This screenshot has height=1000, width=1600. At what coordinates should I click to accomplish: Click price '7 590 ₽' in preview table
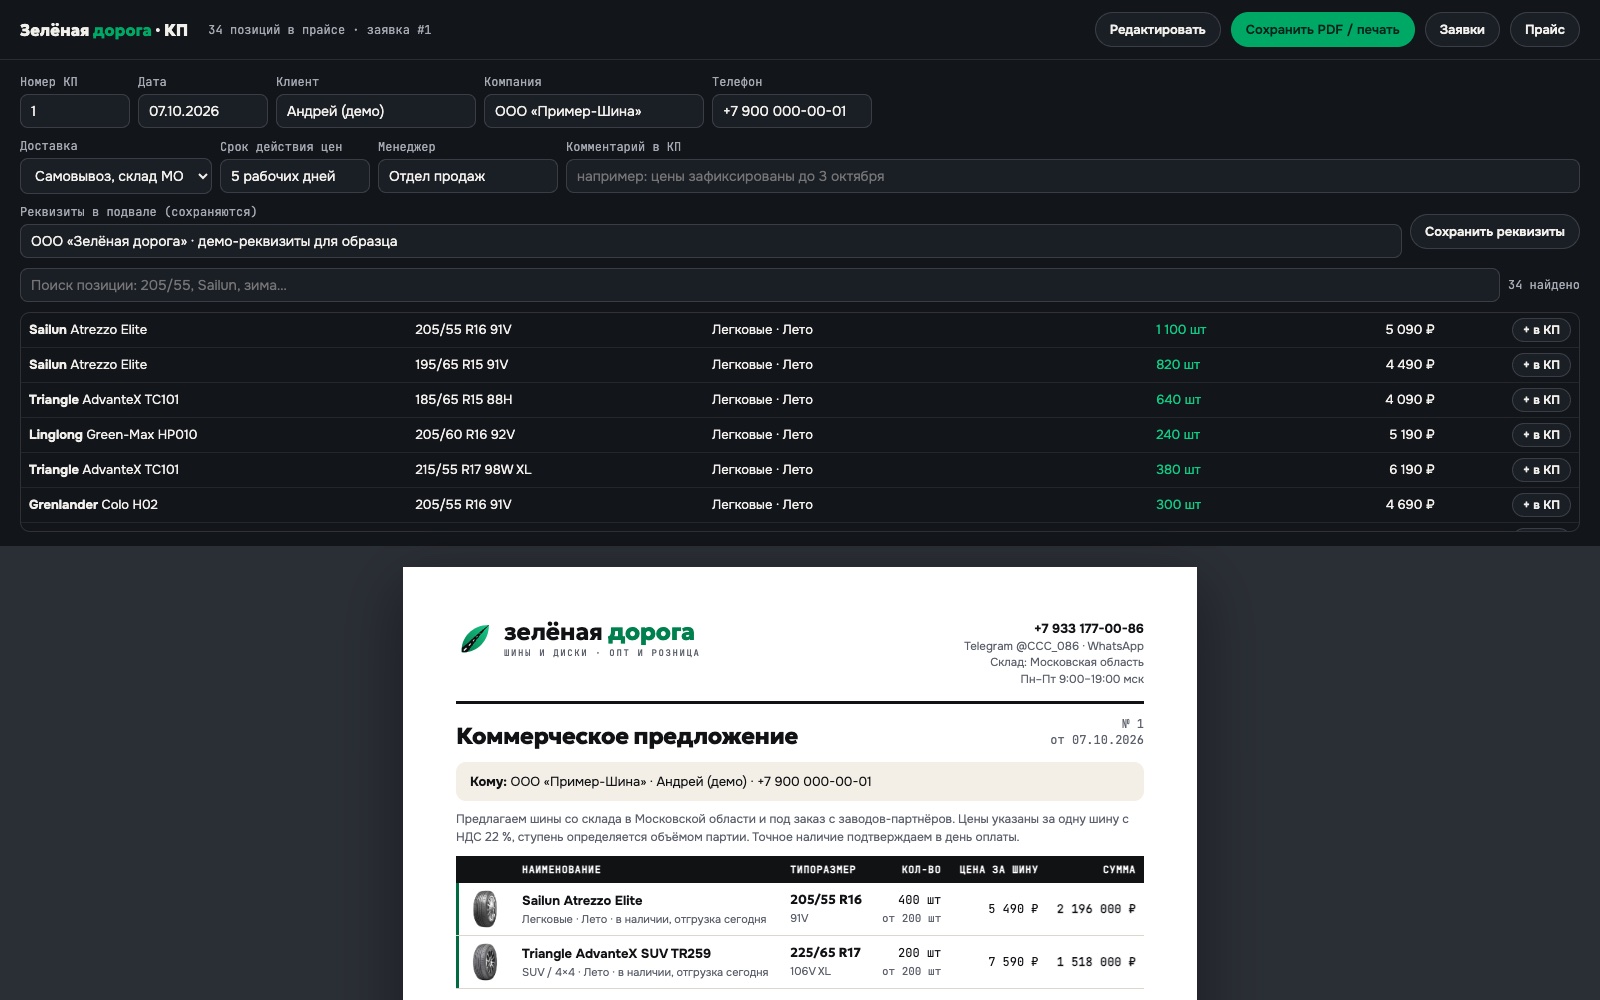[1013, 962]
